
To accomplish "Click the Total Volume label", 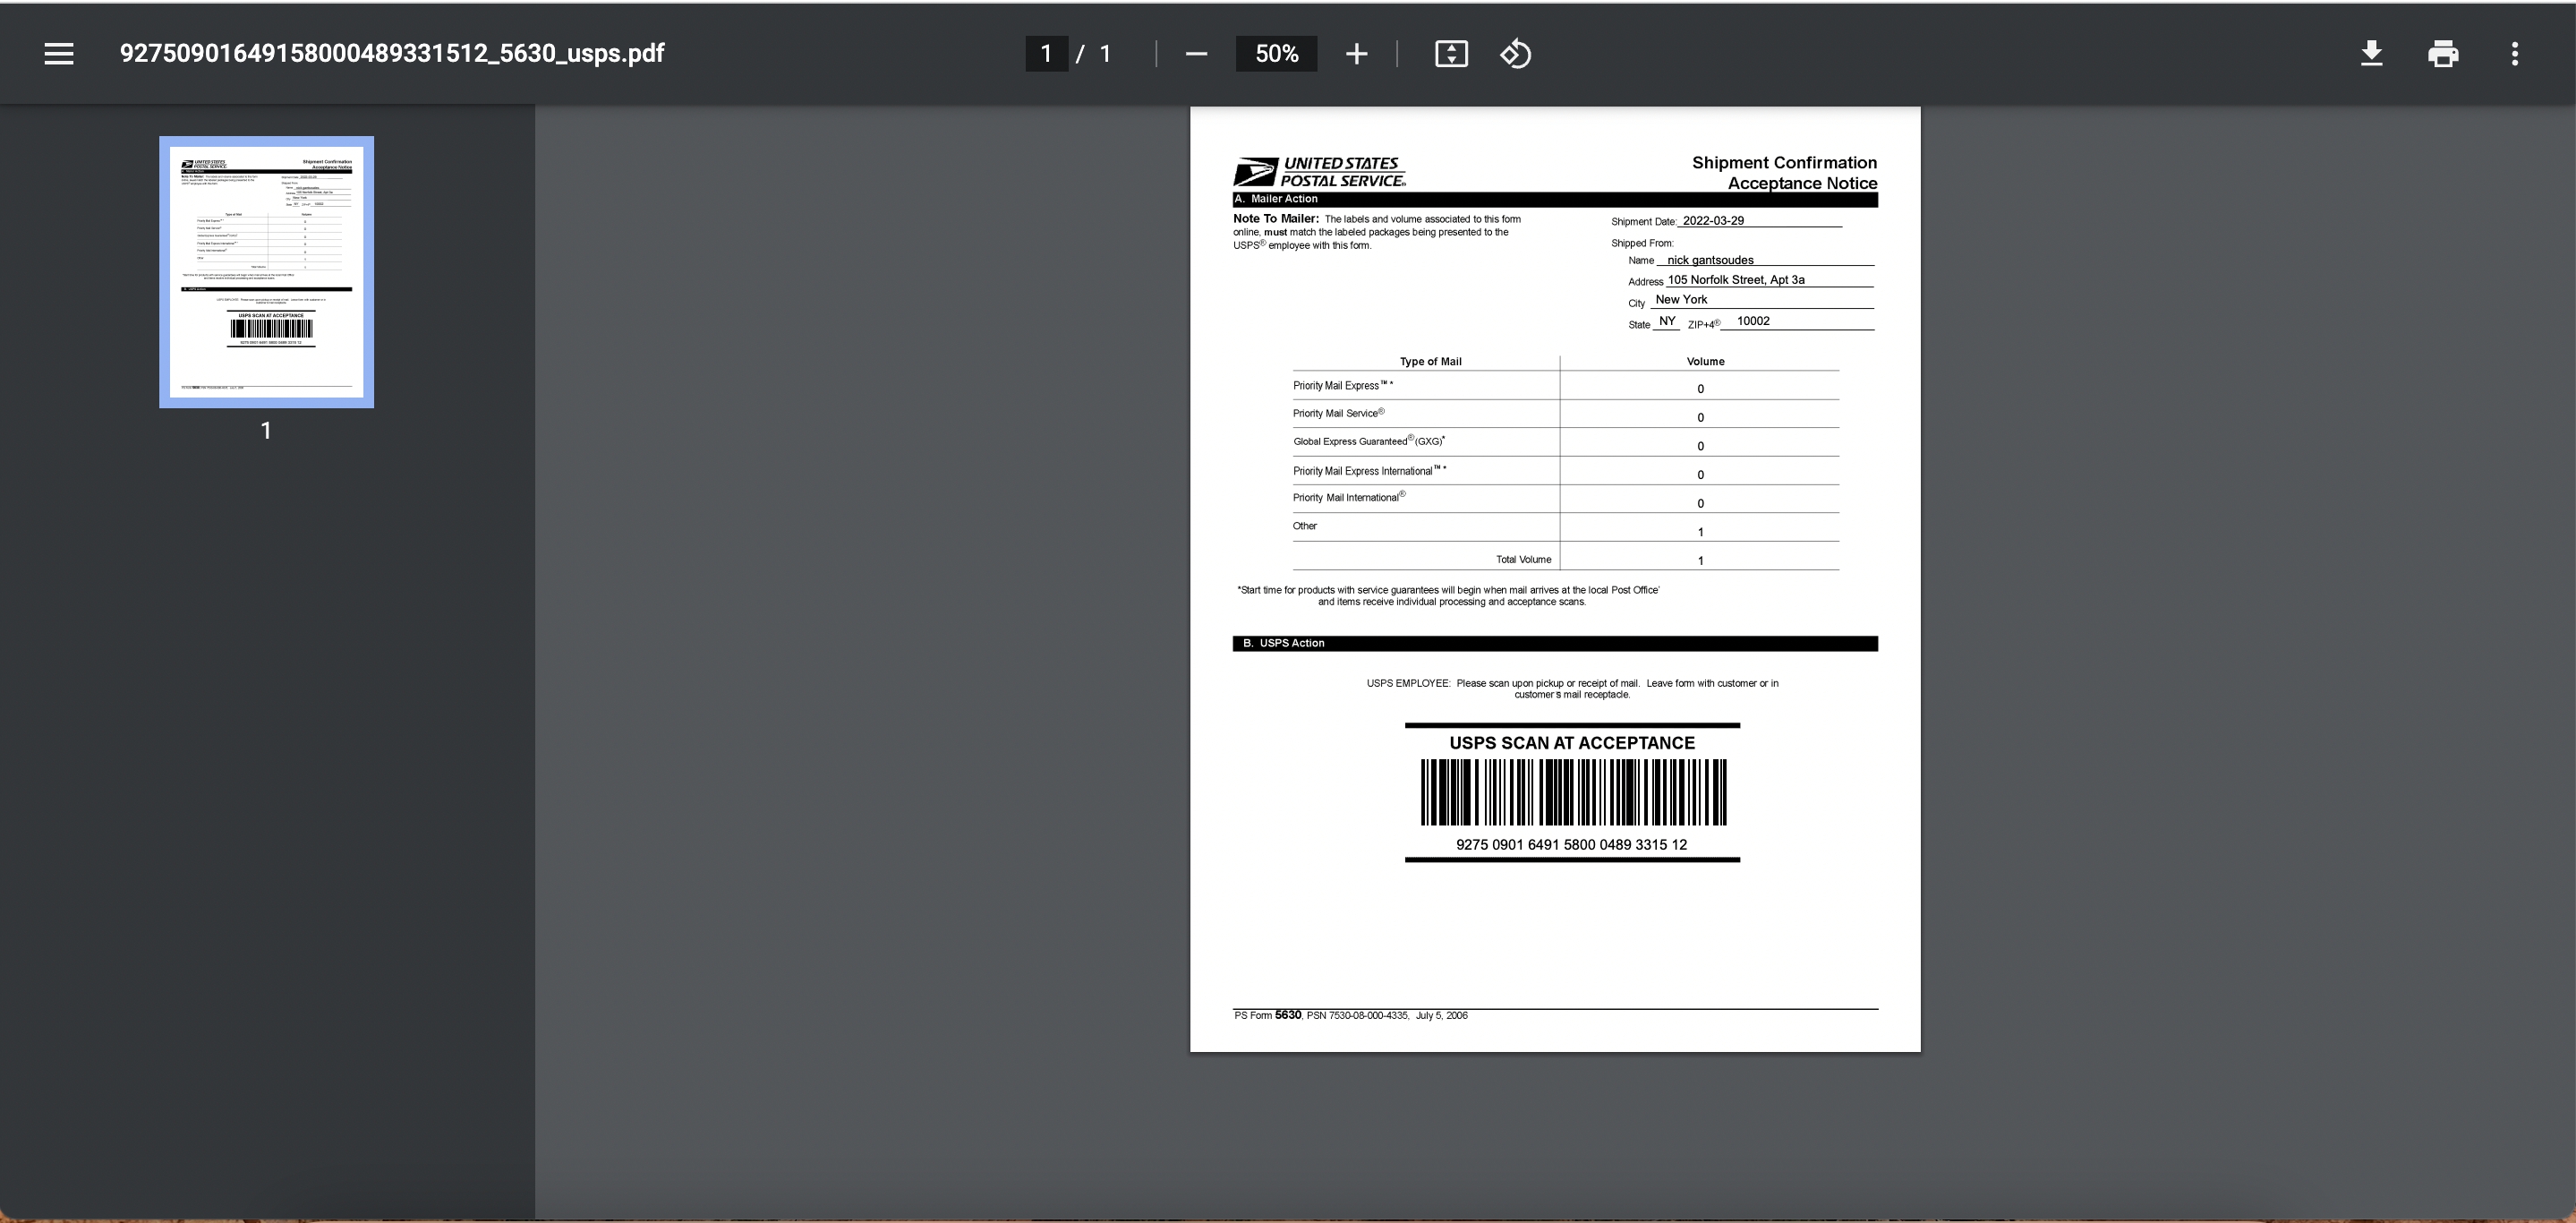I will (x=1523, y=560).
